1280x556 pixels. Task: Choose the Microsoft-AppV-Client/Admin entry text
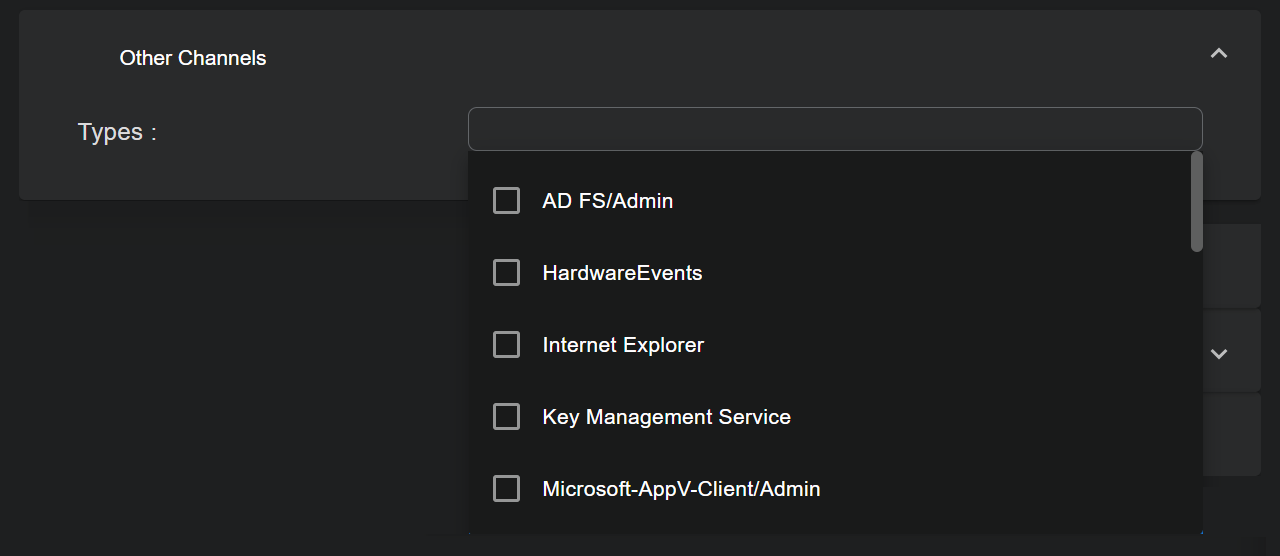click(x=681, y=489)
